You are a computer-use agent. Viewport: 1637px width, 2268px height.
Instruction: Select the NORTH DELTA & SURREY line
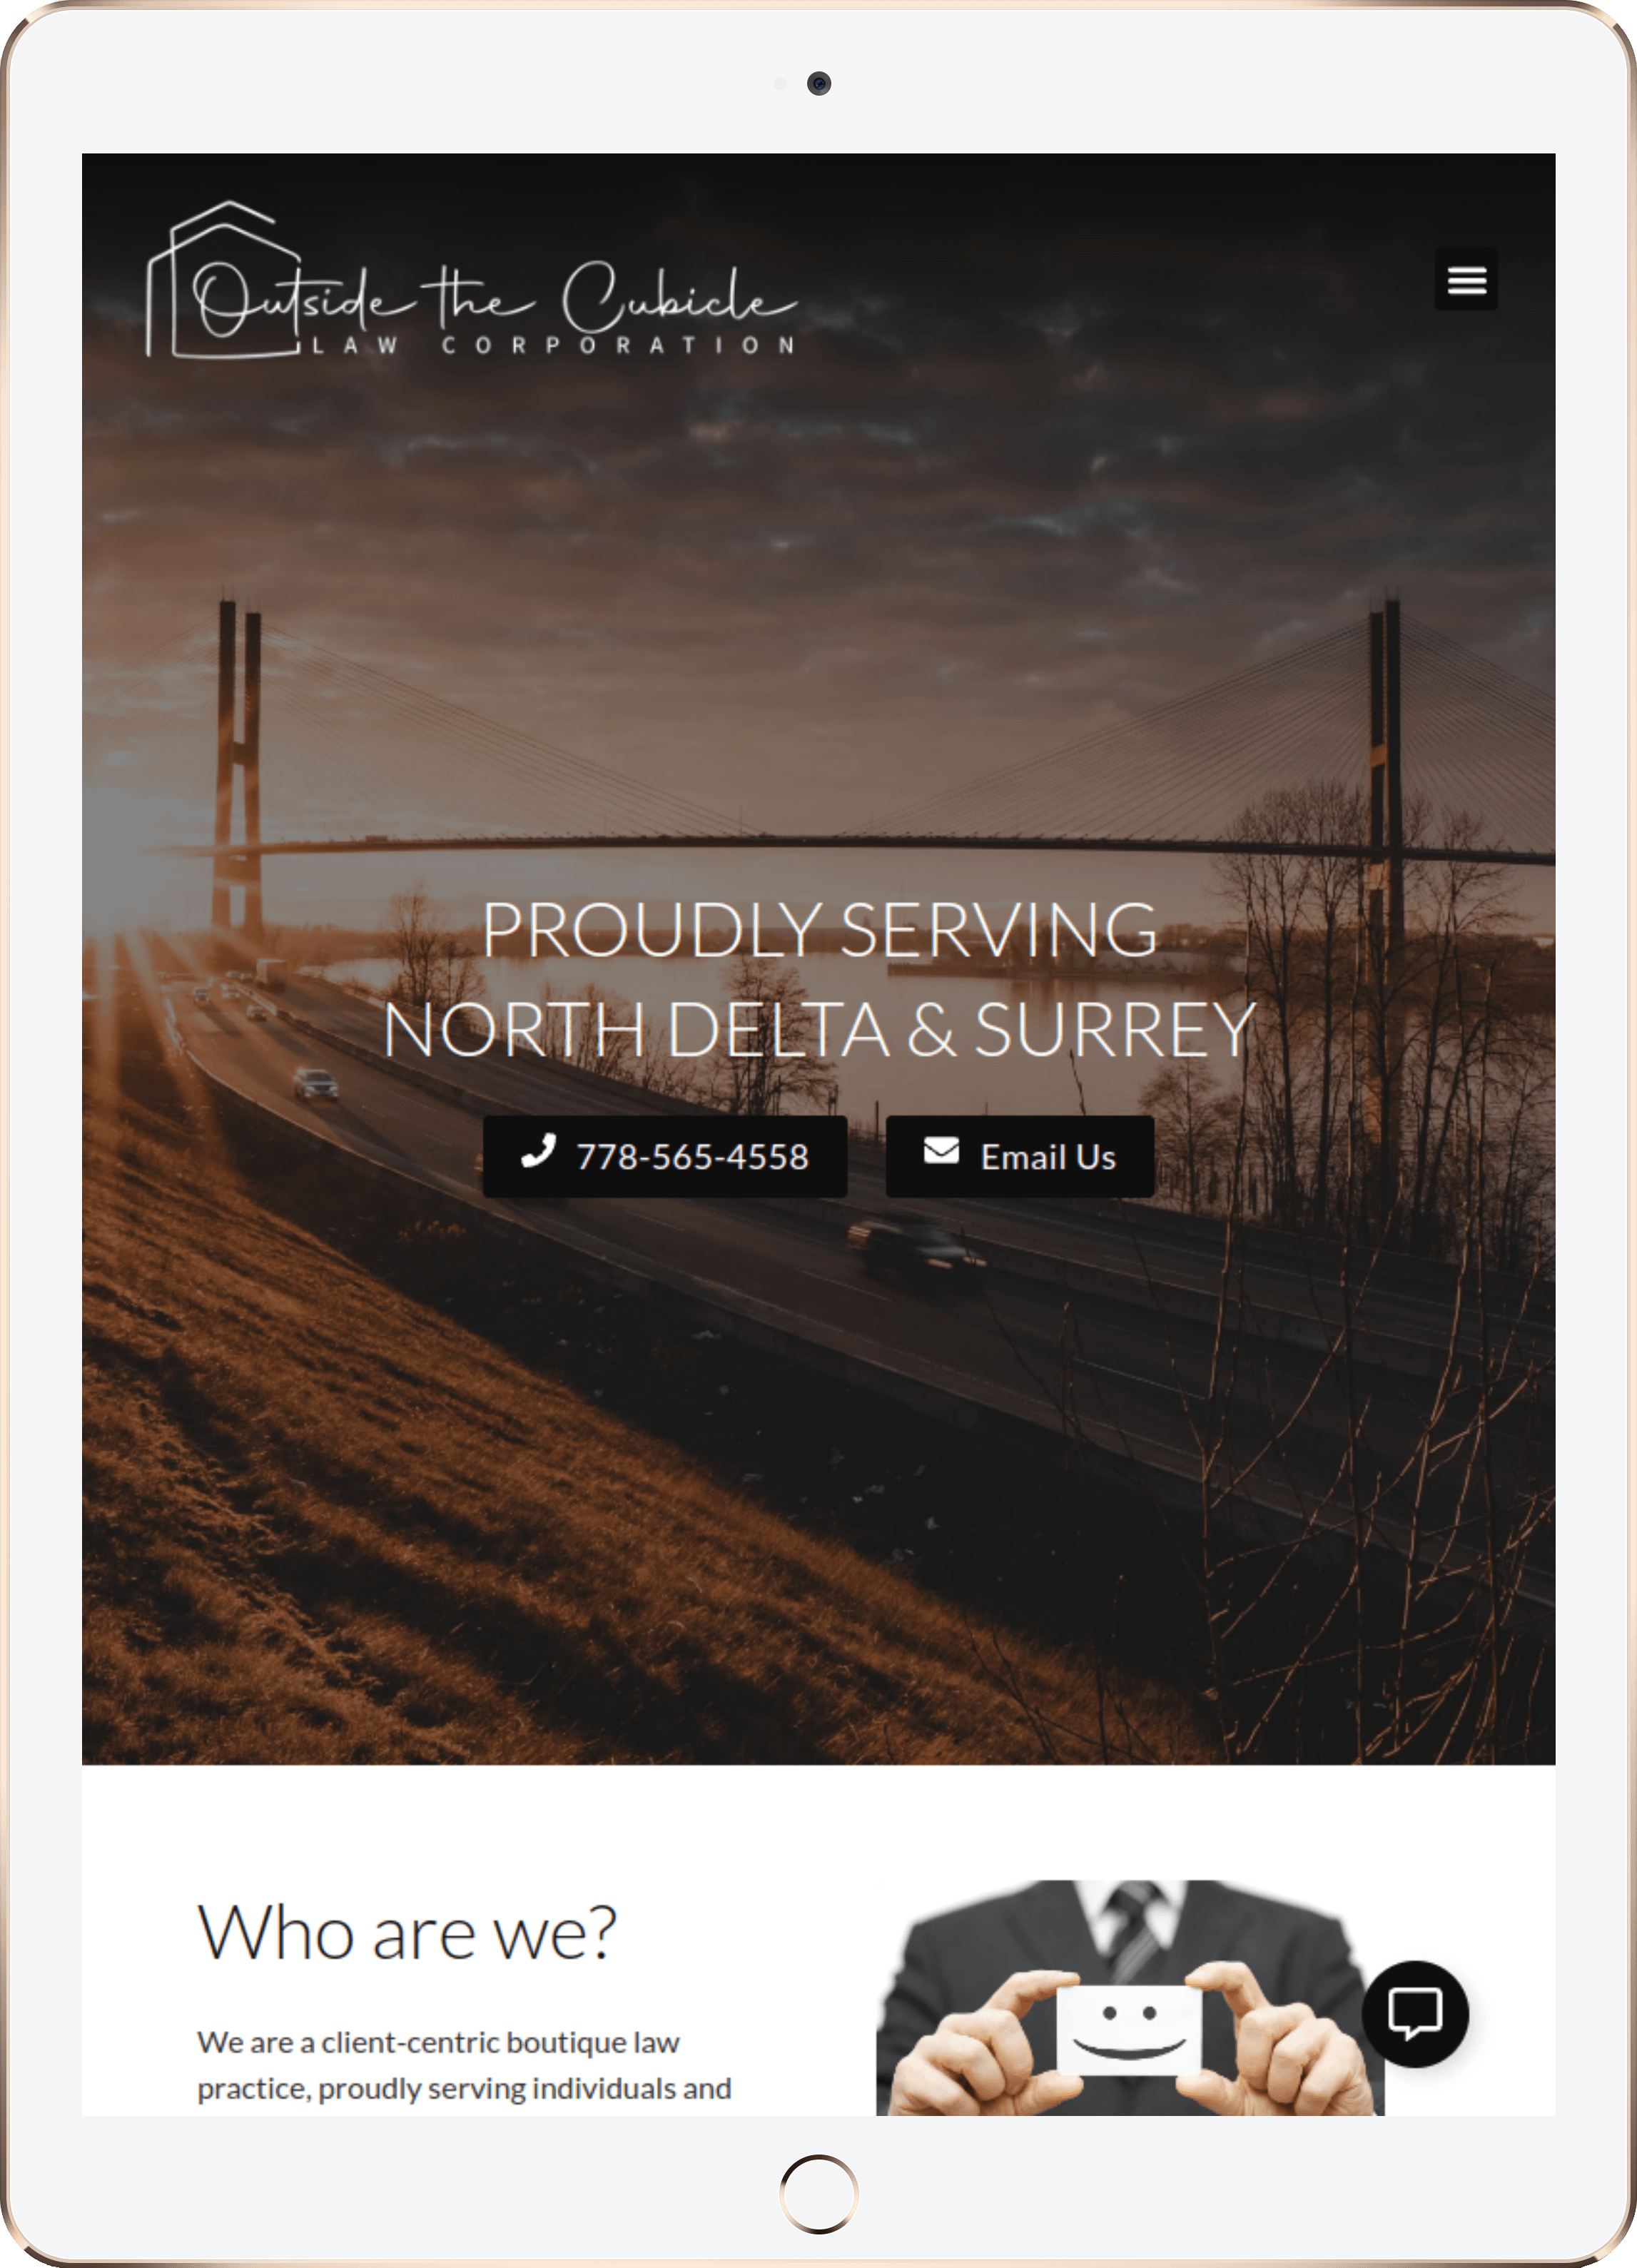point(819,1029)
